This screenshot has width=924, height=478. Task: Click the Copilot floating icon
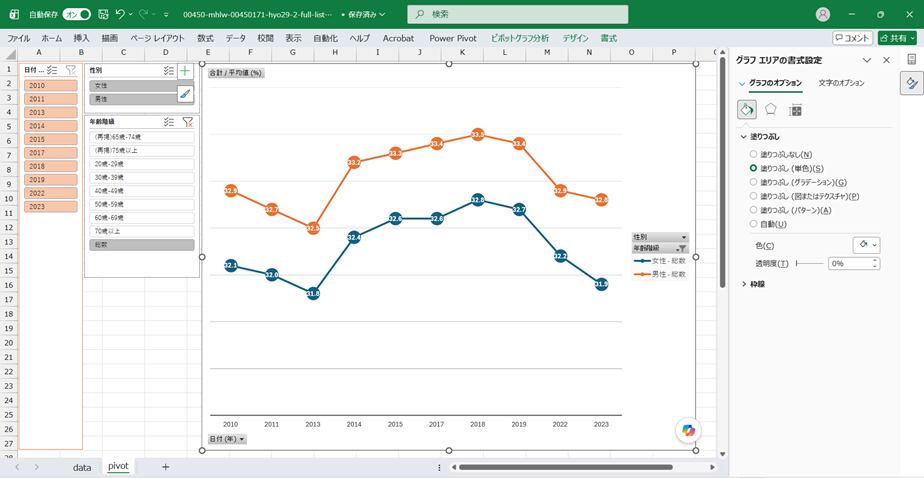[x=688, y=430]
